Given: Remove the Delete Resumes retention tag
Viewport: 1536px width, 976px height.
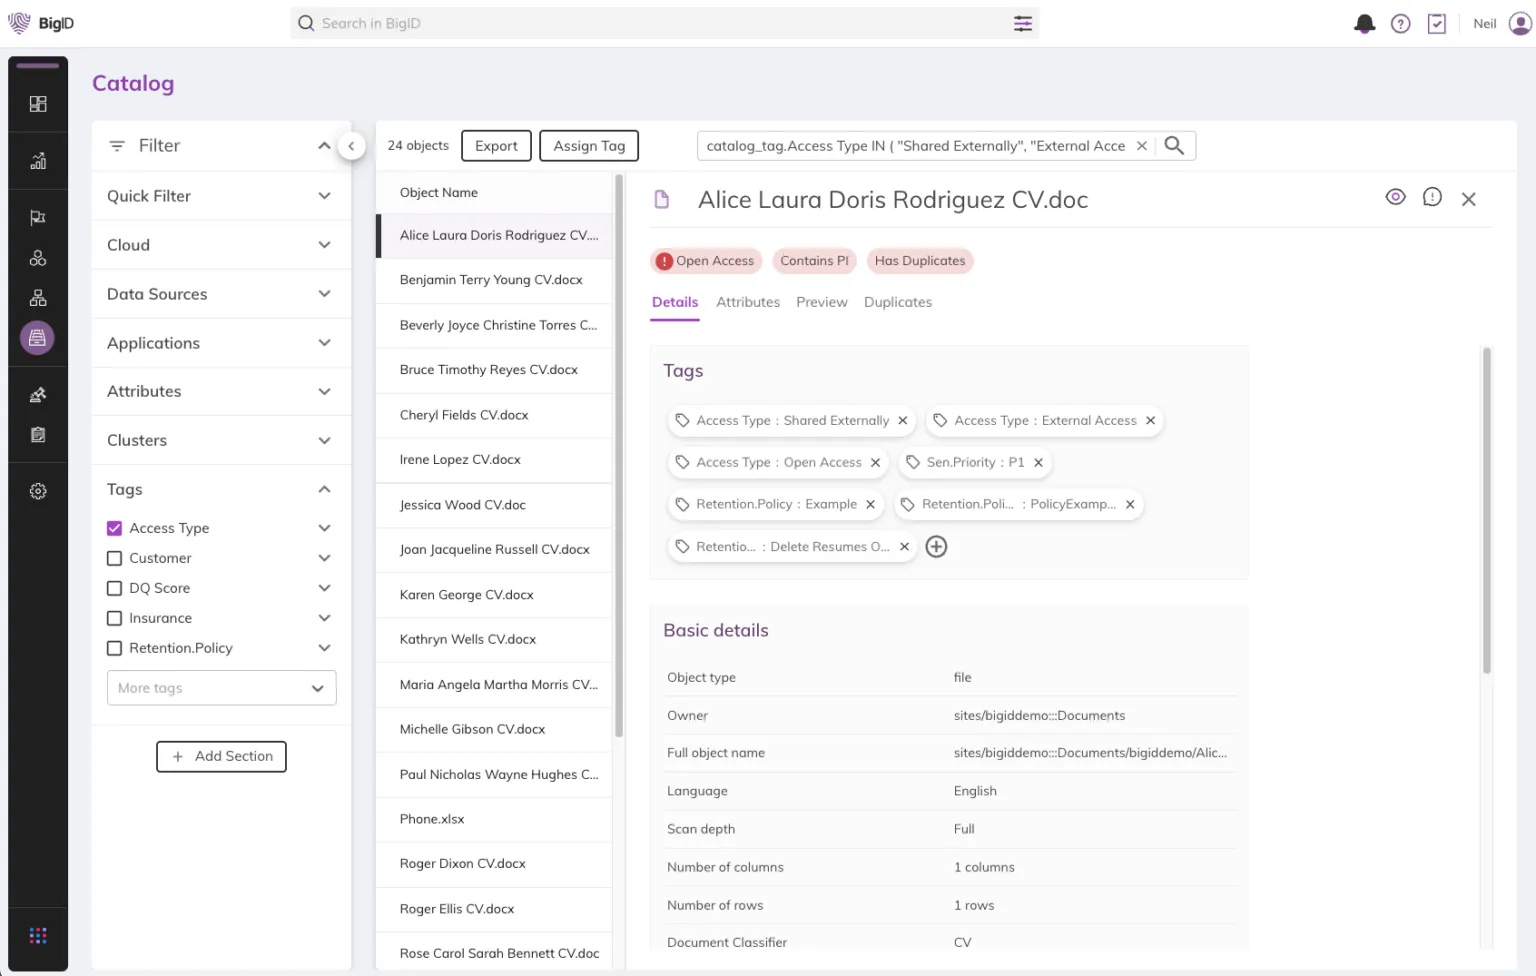Looking at the screenshot, I should [904, 547].
